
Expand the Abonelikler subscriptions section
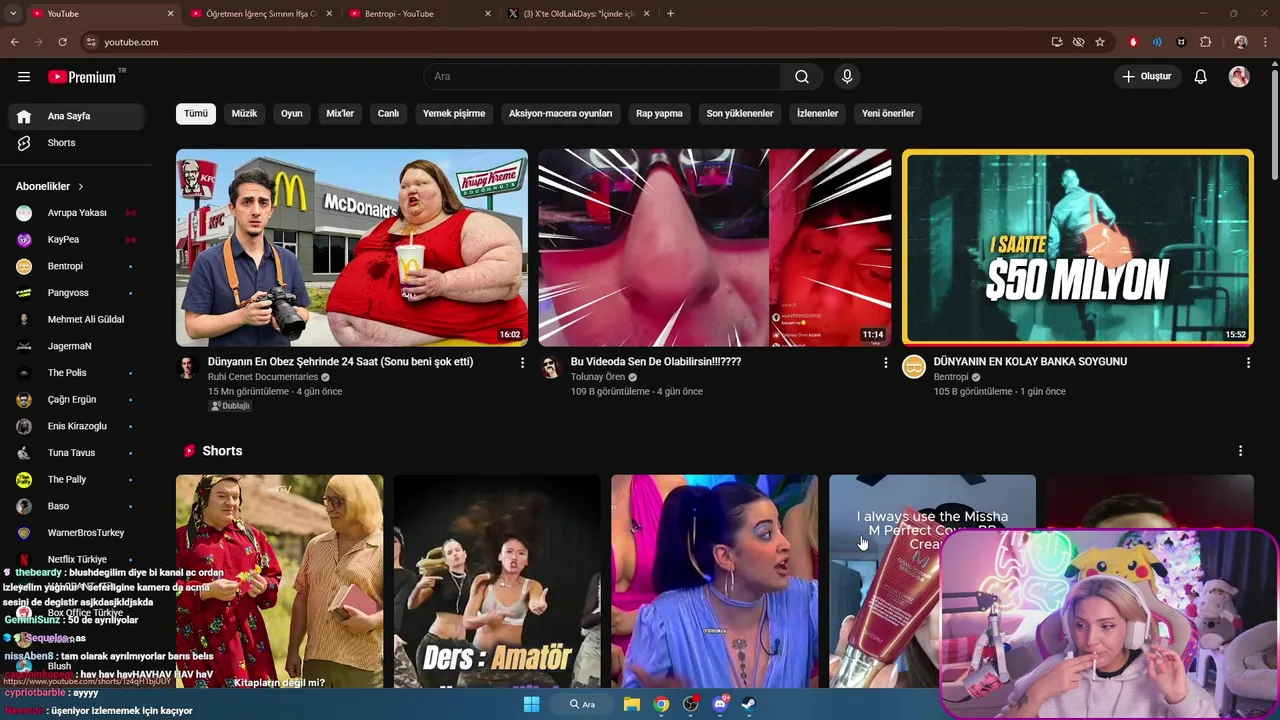[x=50, y=187]
